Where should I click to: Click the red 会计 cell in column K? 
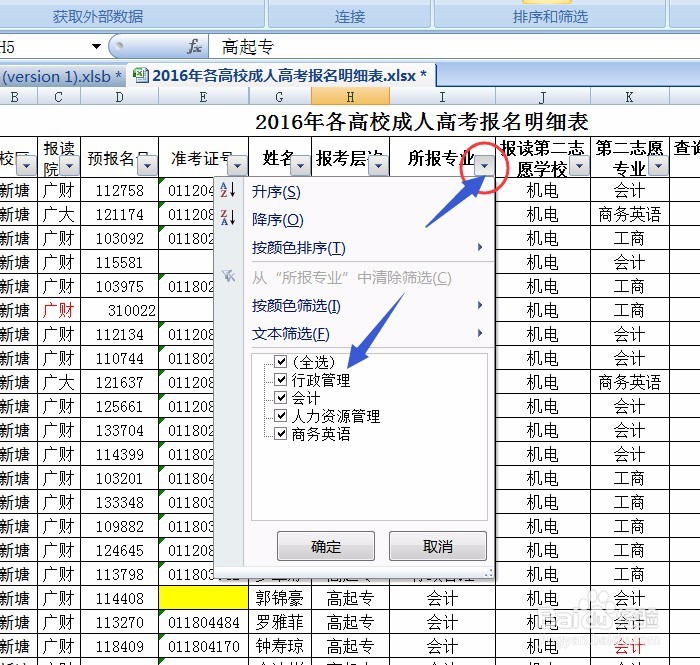629,646
